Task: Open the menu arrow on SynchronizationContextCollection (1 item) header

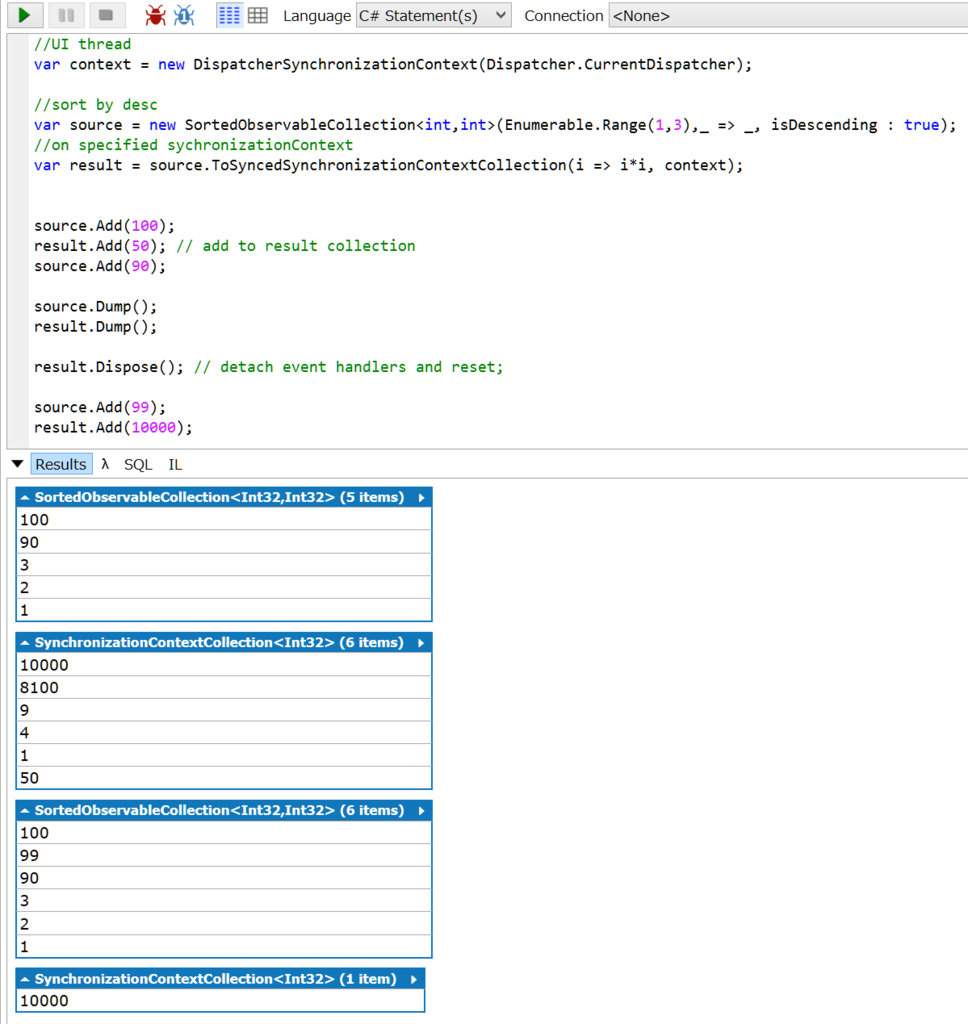Action: click(413, 980)
